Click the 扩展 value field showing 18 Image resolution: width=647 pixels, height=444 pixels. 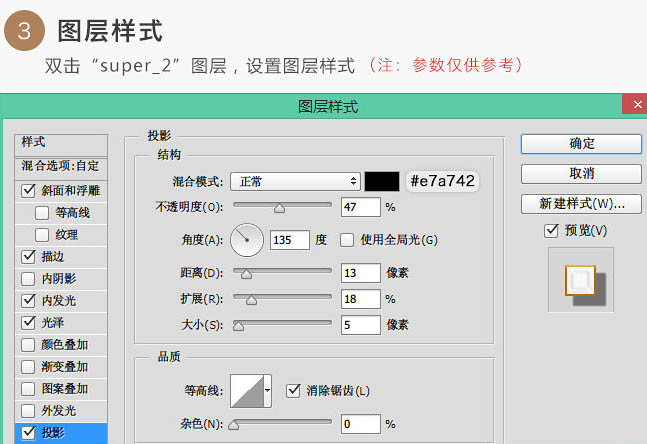[361, 299]
